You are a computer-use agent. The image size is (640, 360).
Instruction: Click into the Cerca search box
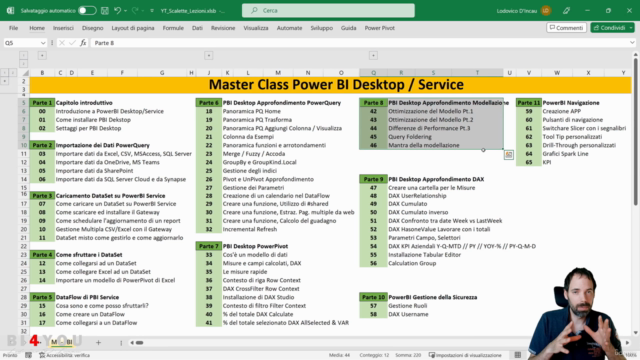328,10
